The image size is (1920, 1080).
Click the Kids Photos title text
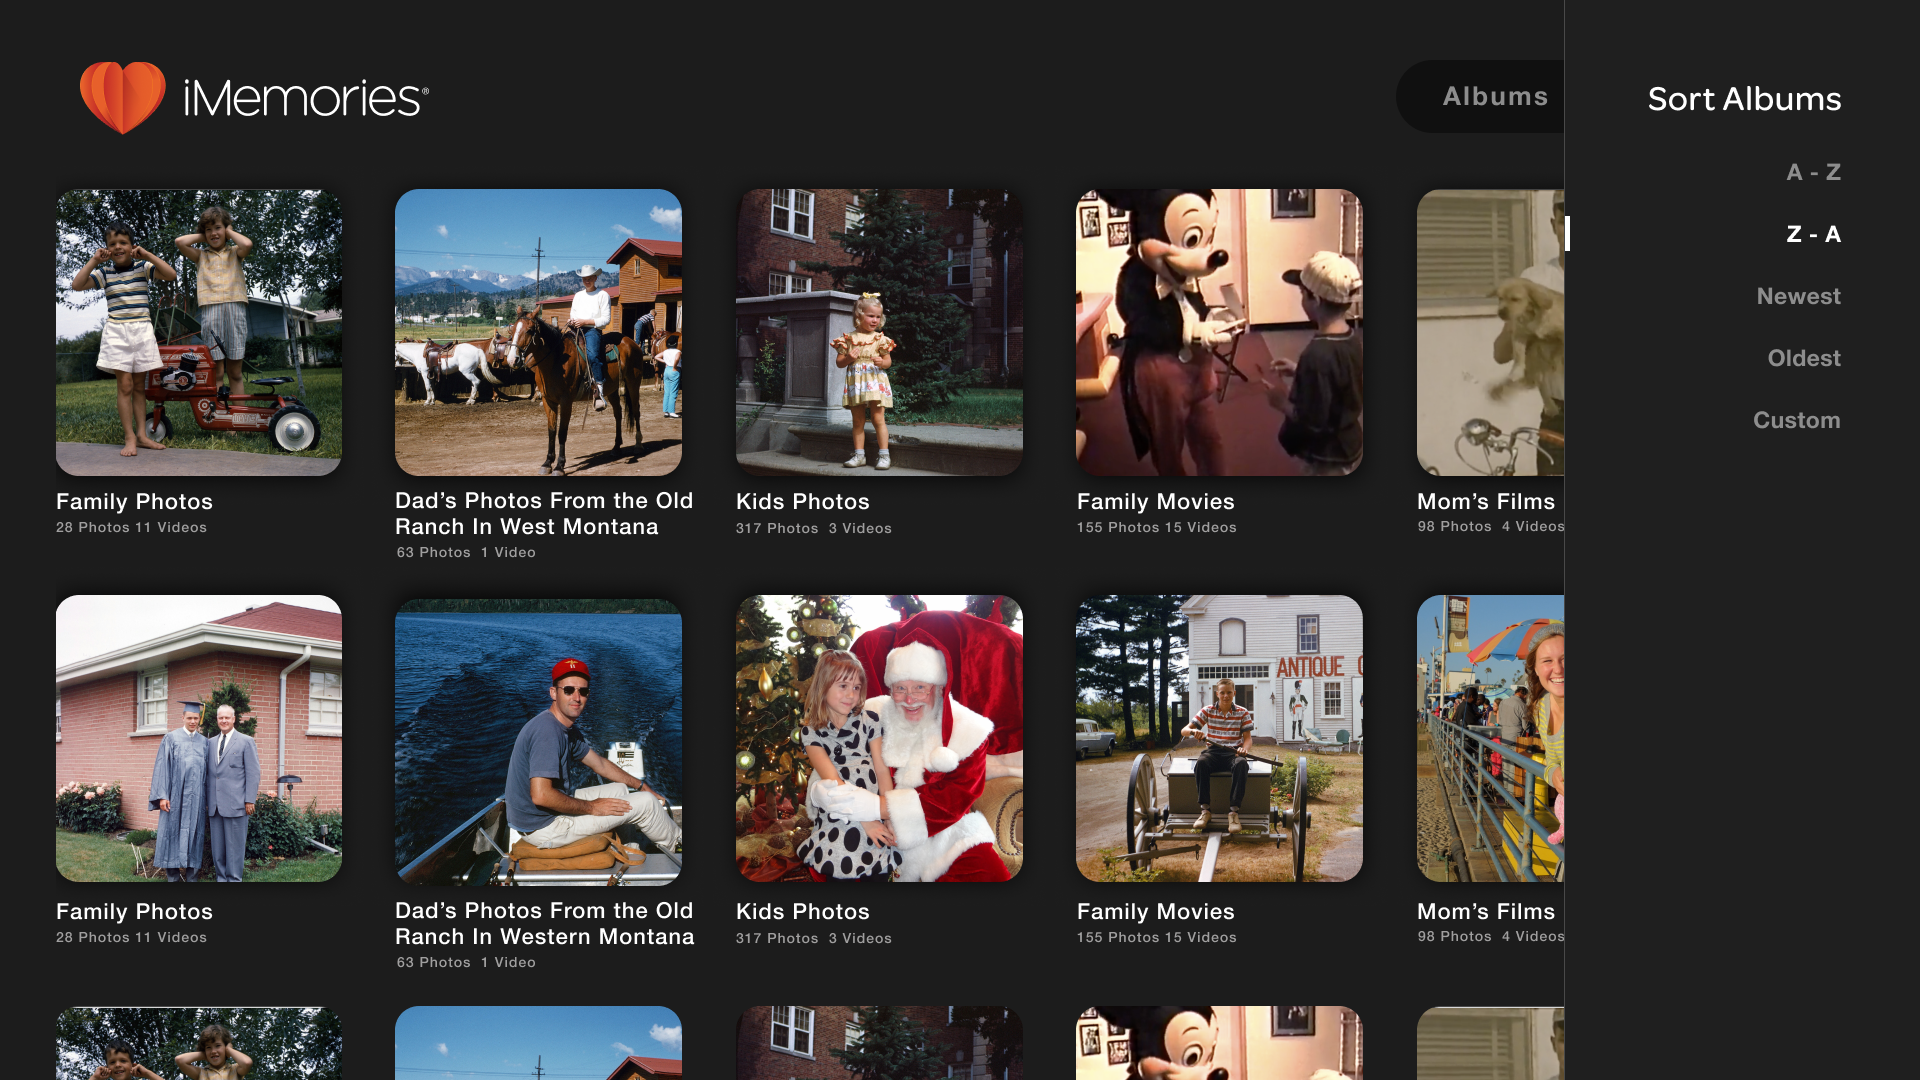coord(802,501)
